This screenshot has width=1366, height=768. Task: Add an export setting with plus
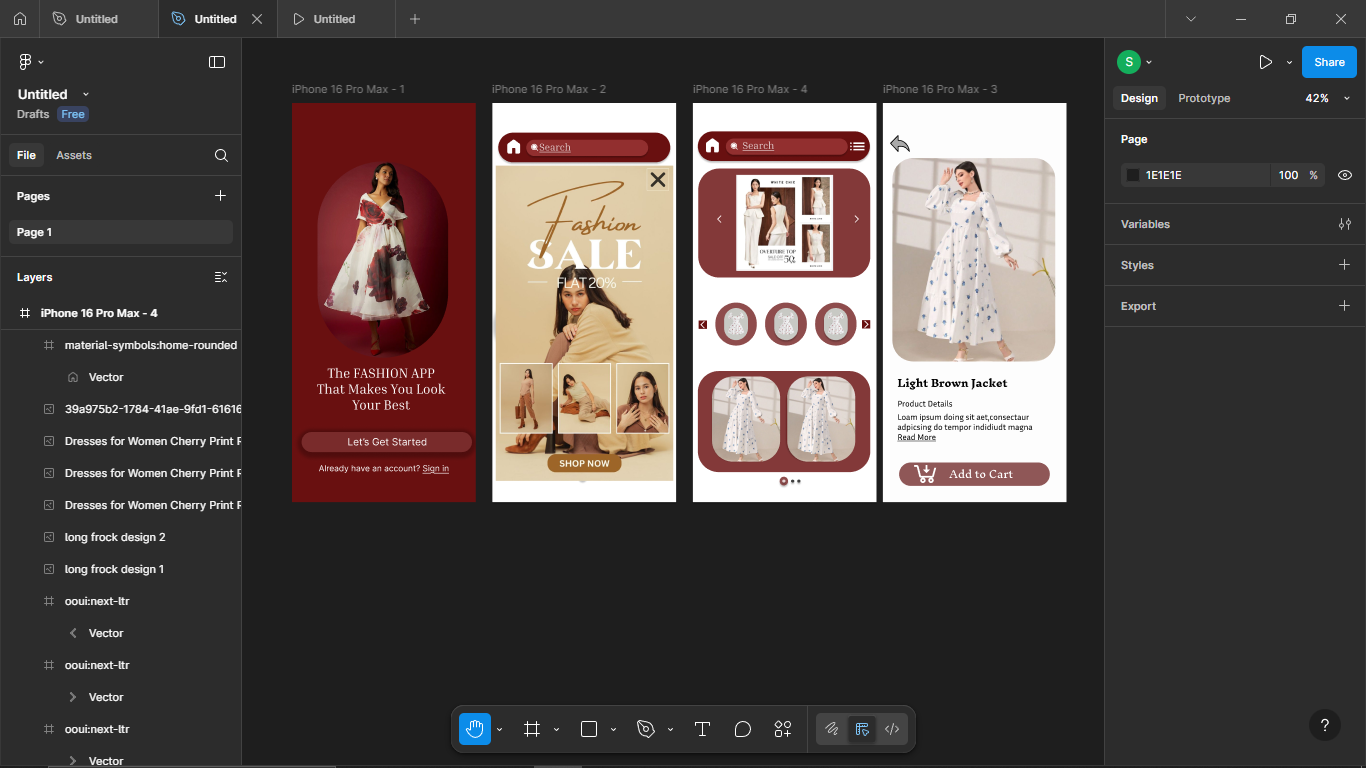[x=1345, y=306]
